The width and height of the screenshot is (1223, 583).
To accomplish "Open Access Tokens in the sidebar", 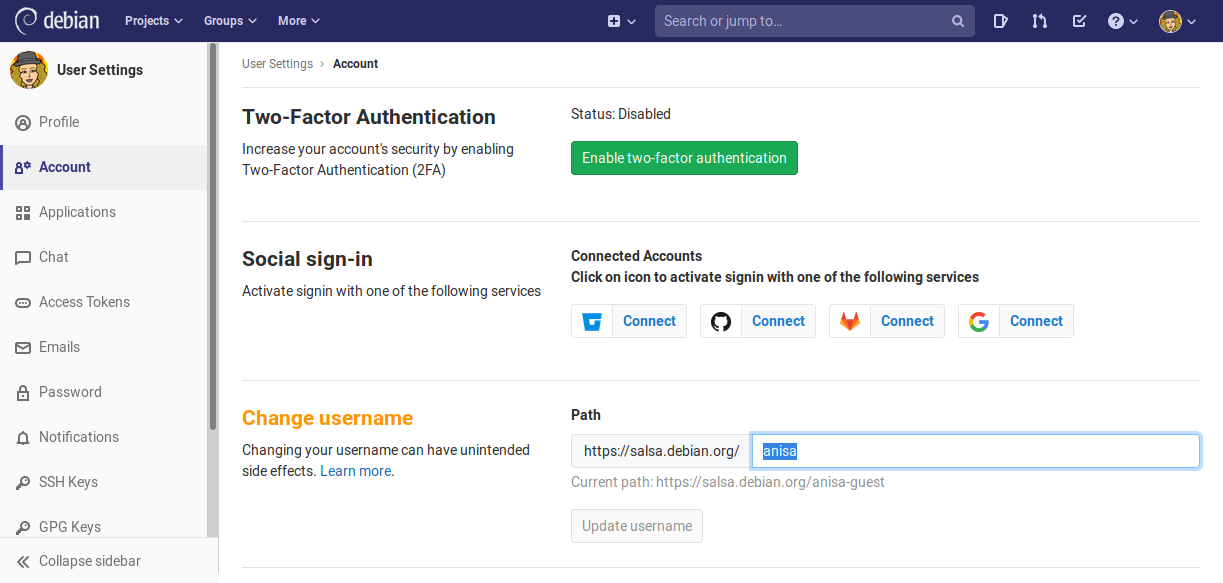I will coord(84,302).
